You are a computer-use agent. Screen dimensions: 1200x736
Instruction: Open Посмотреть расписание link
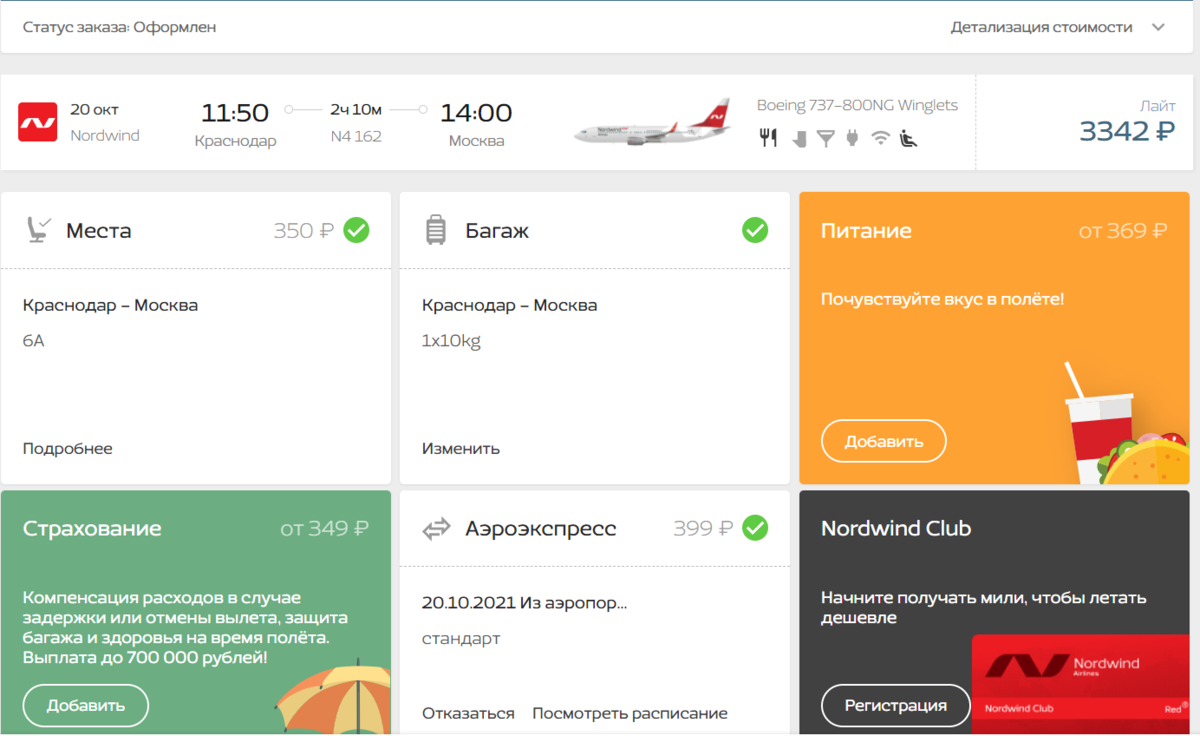630,713
